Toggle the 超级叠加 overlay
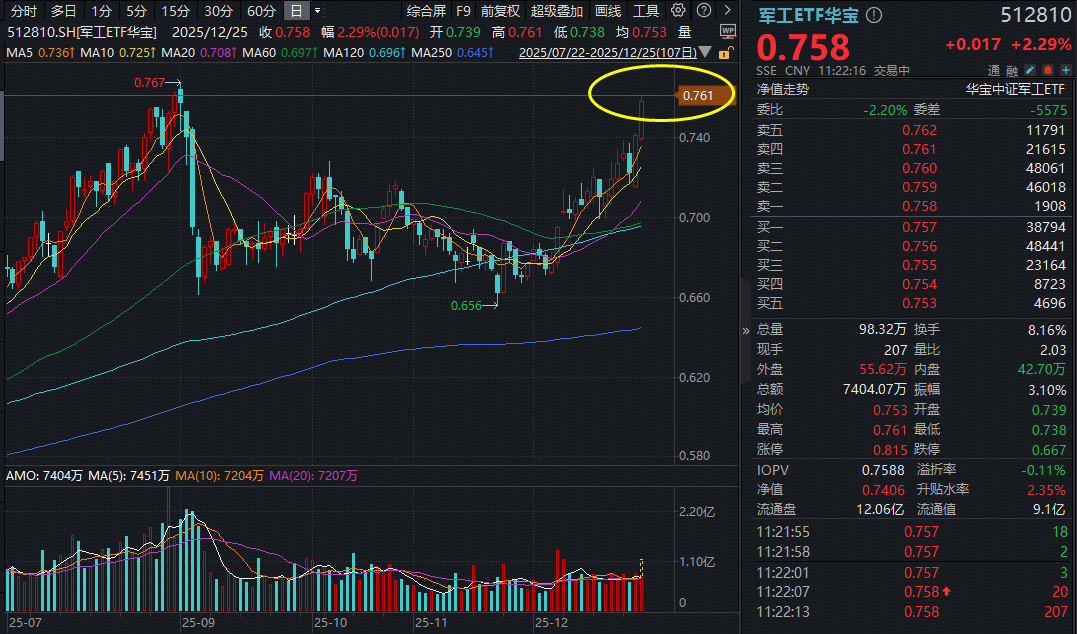The image size is (1077, 634). tap(556, 11)
